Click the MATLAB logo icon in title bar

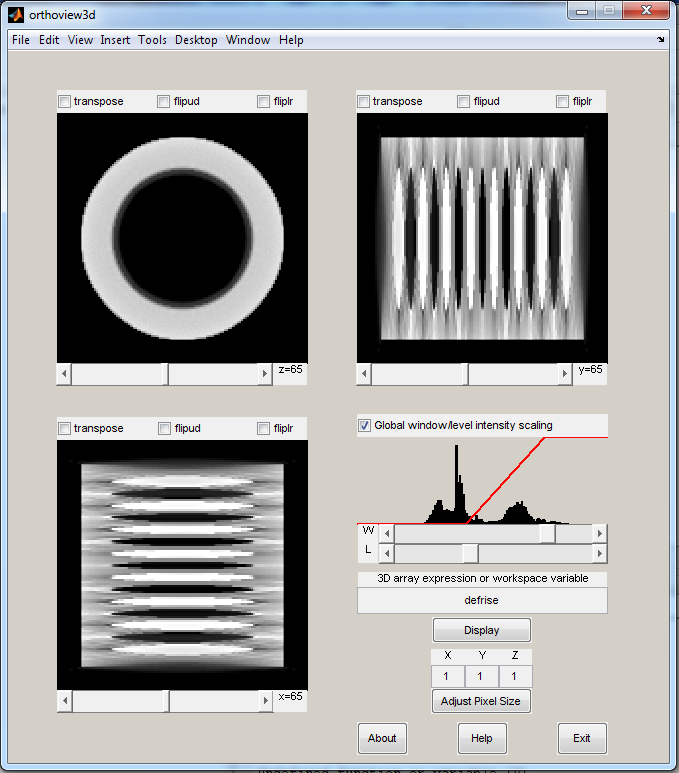16,15
